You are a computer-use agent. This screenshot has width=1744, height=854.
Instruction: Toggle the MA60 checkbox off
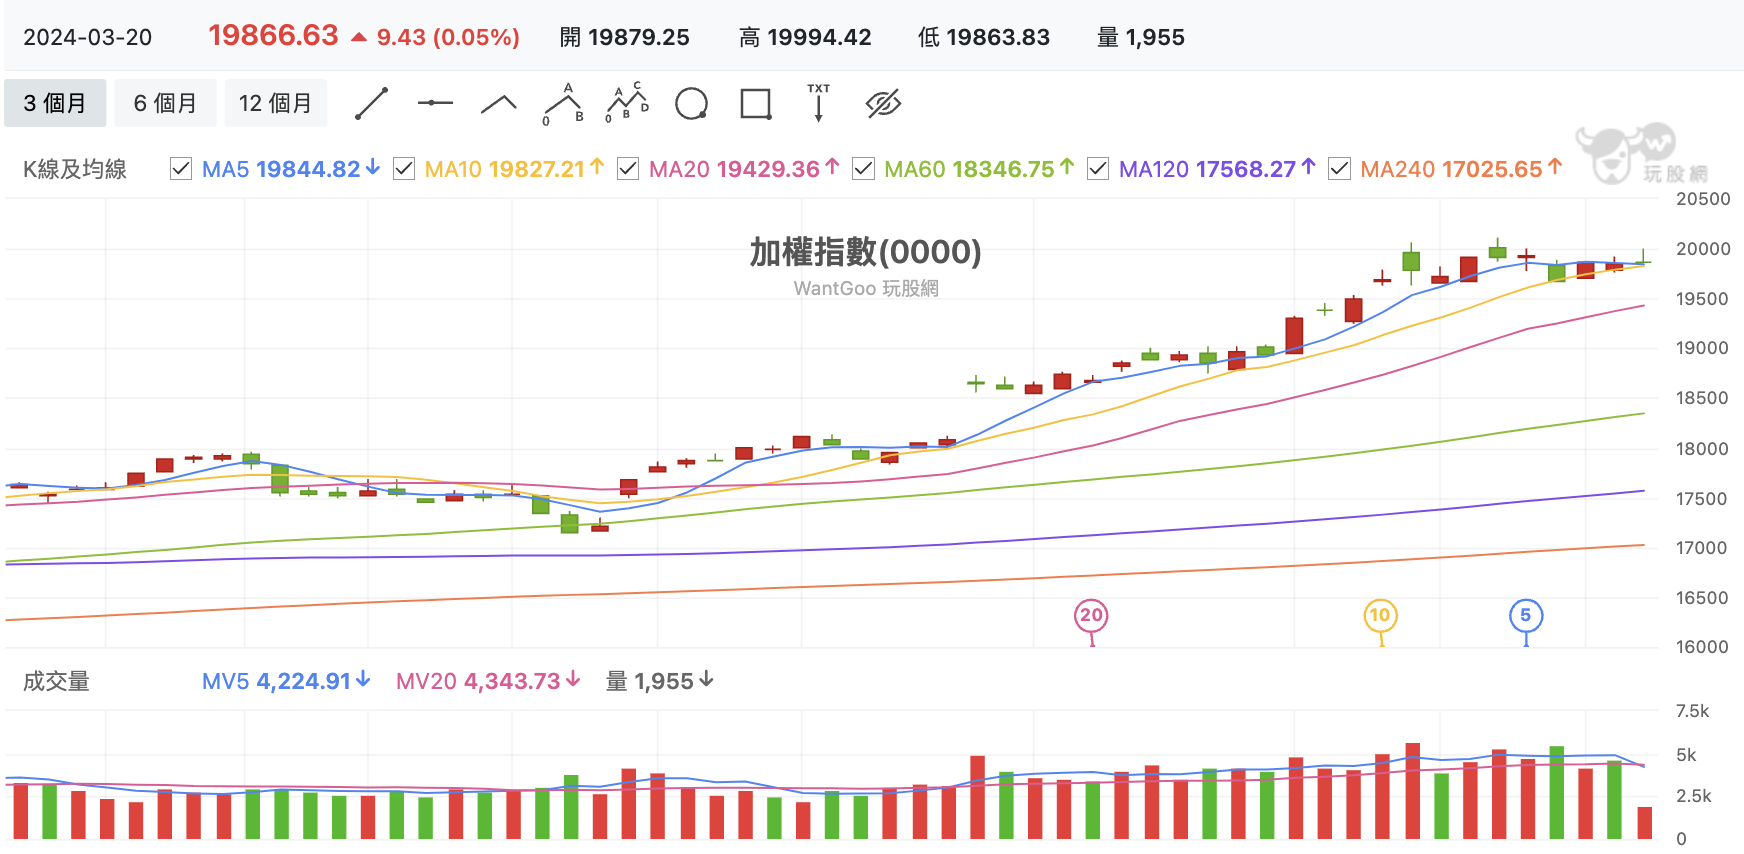(x=863, y=169)
